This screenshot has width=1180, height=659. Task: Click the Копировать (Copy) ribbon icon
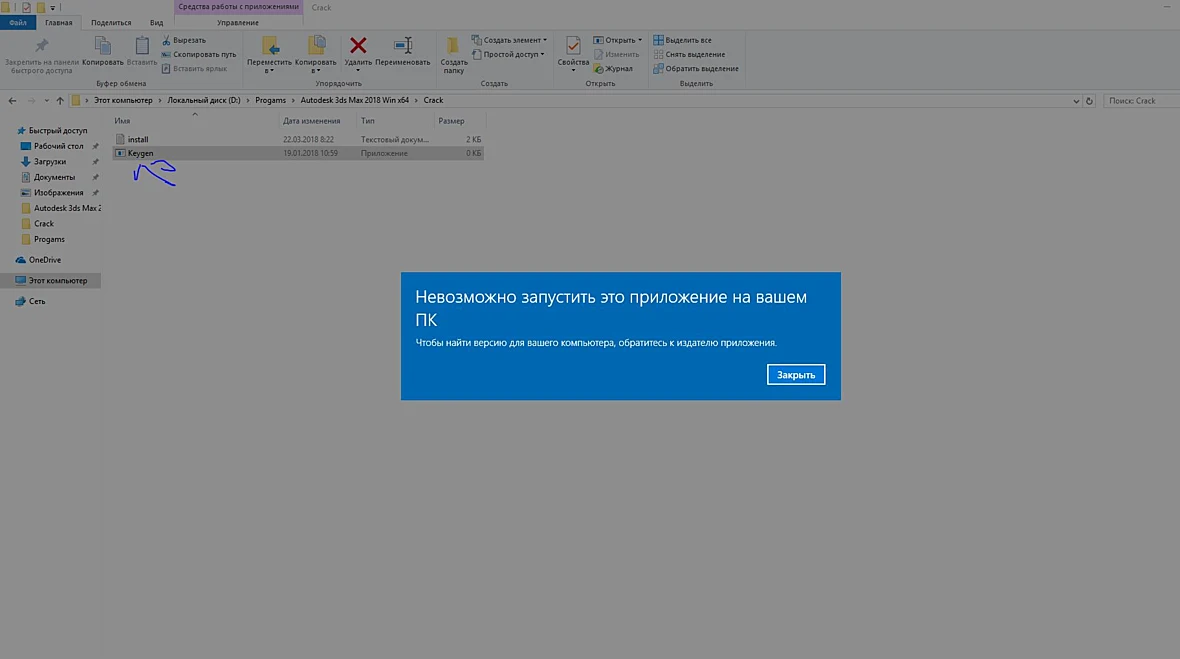(x=102, y=46)
